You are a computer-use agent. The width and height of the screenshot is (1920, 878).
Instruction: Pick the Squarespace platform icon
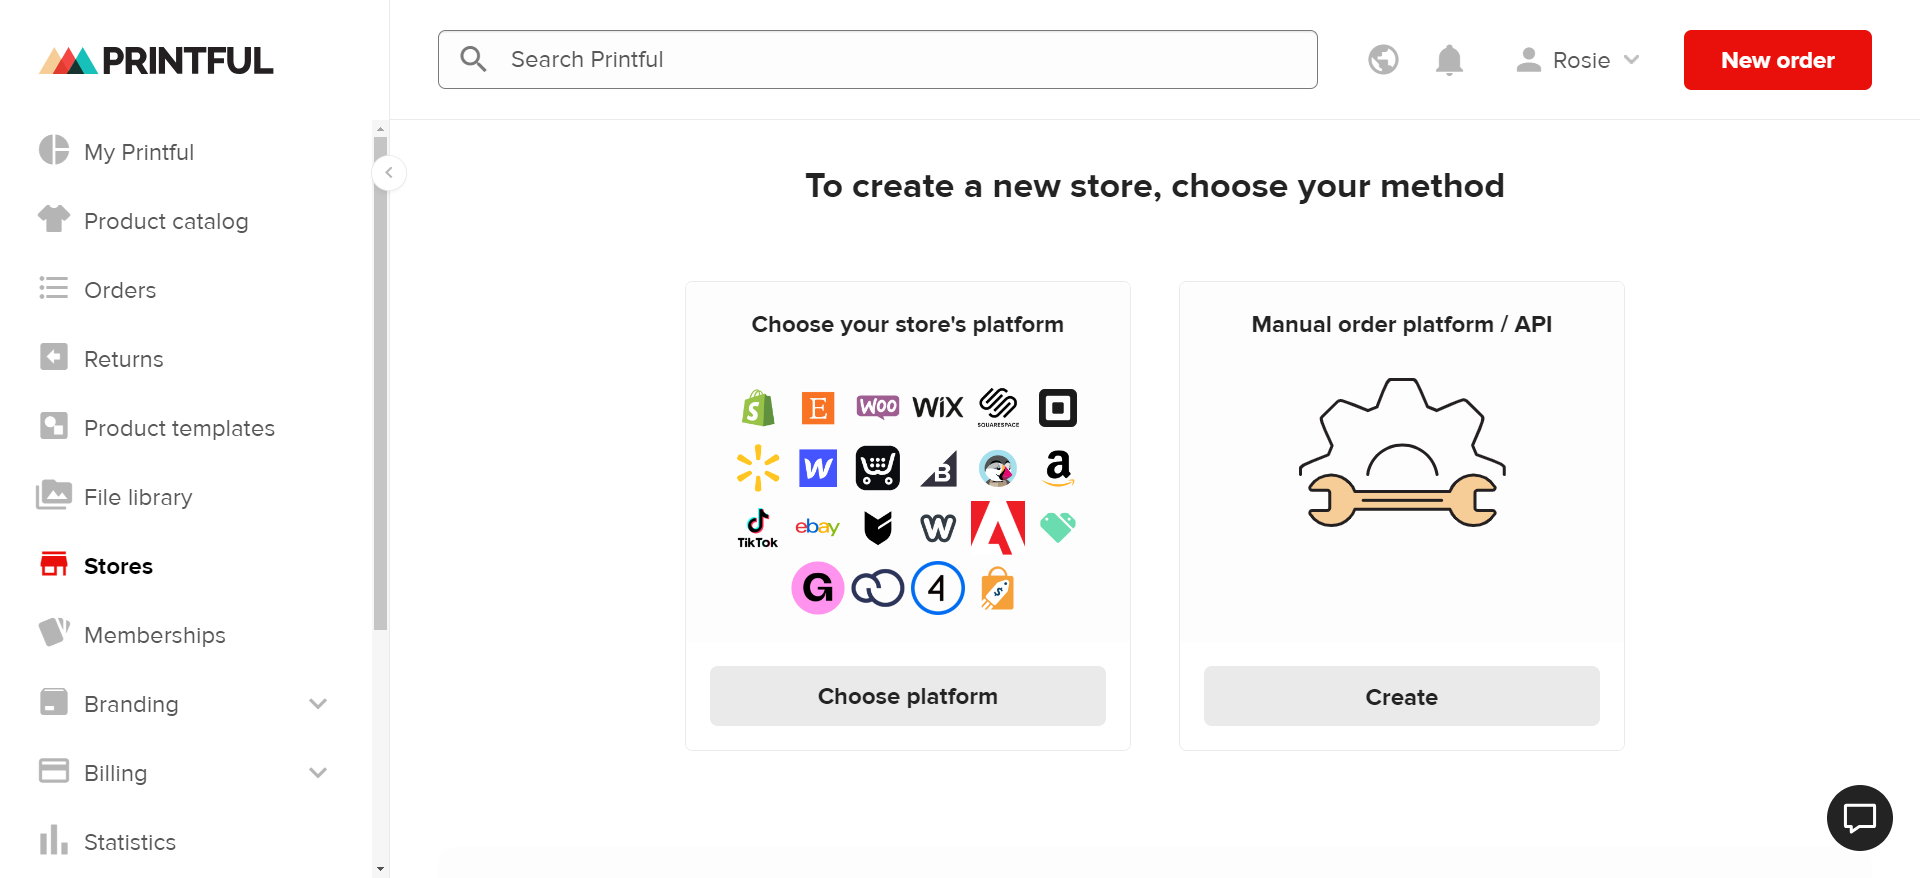998,407
